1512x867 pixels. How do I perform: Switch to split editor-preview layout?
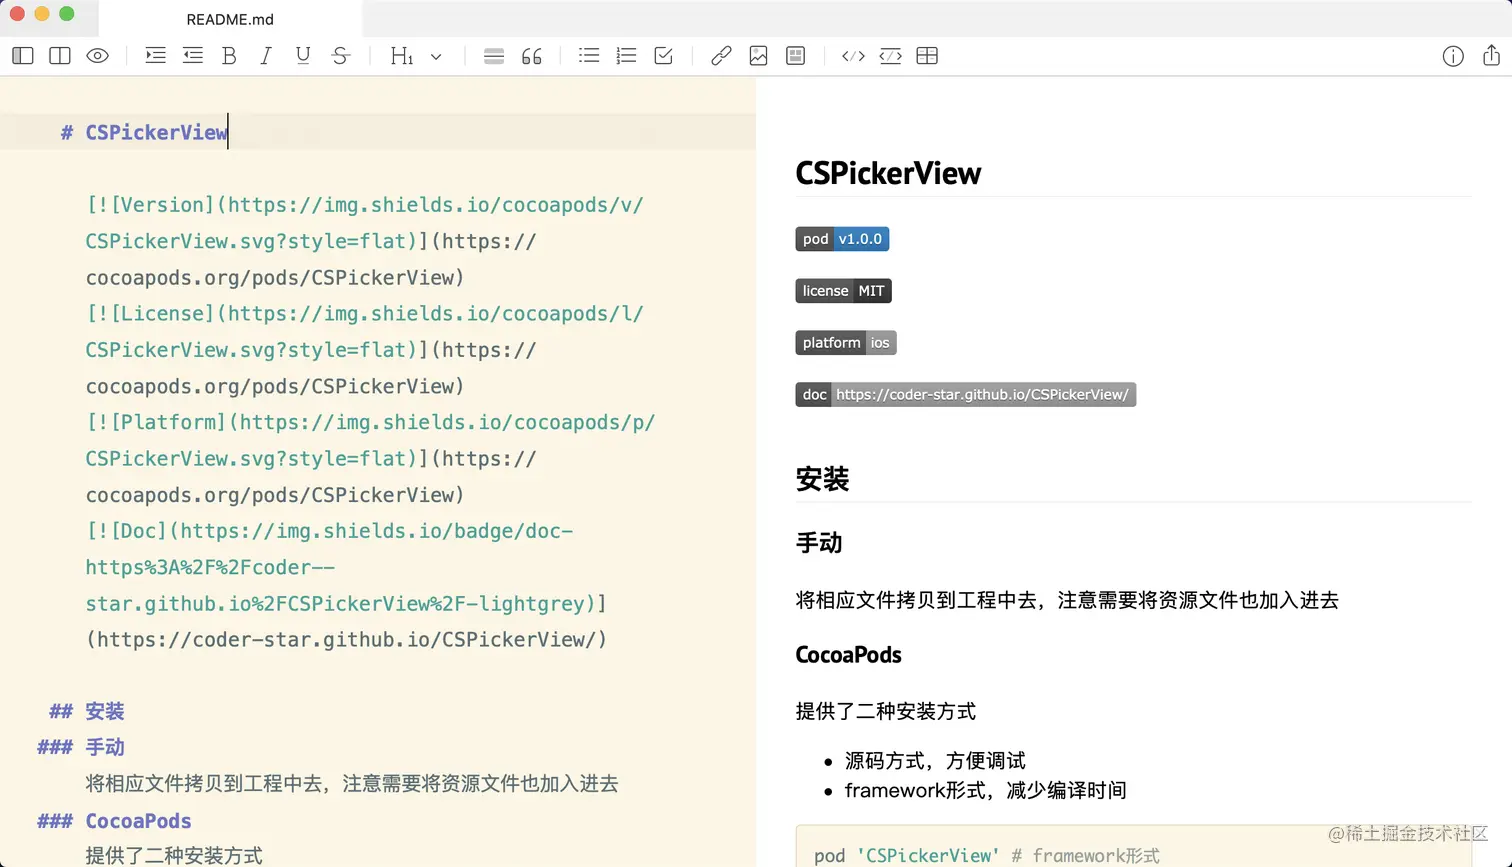pyautogui.click(x=60, y=56)
